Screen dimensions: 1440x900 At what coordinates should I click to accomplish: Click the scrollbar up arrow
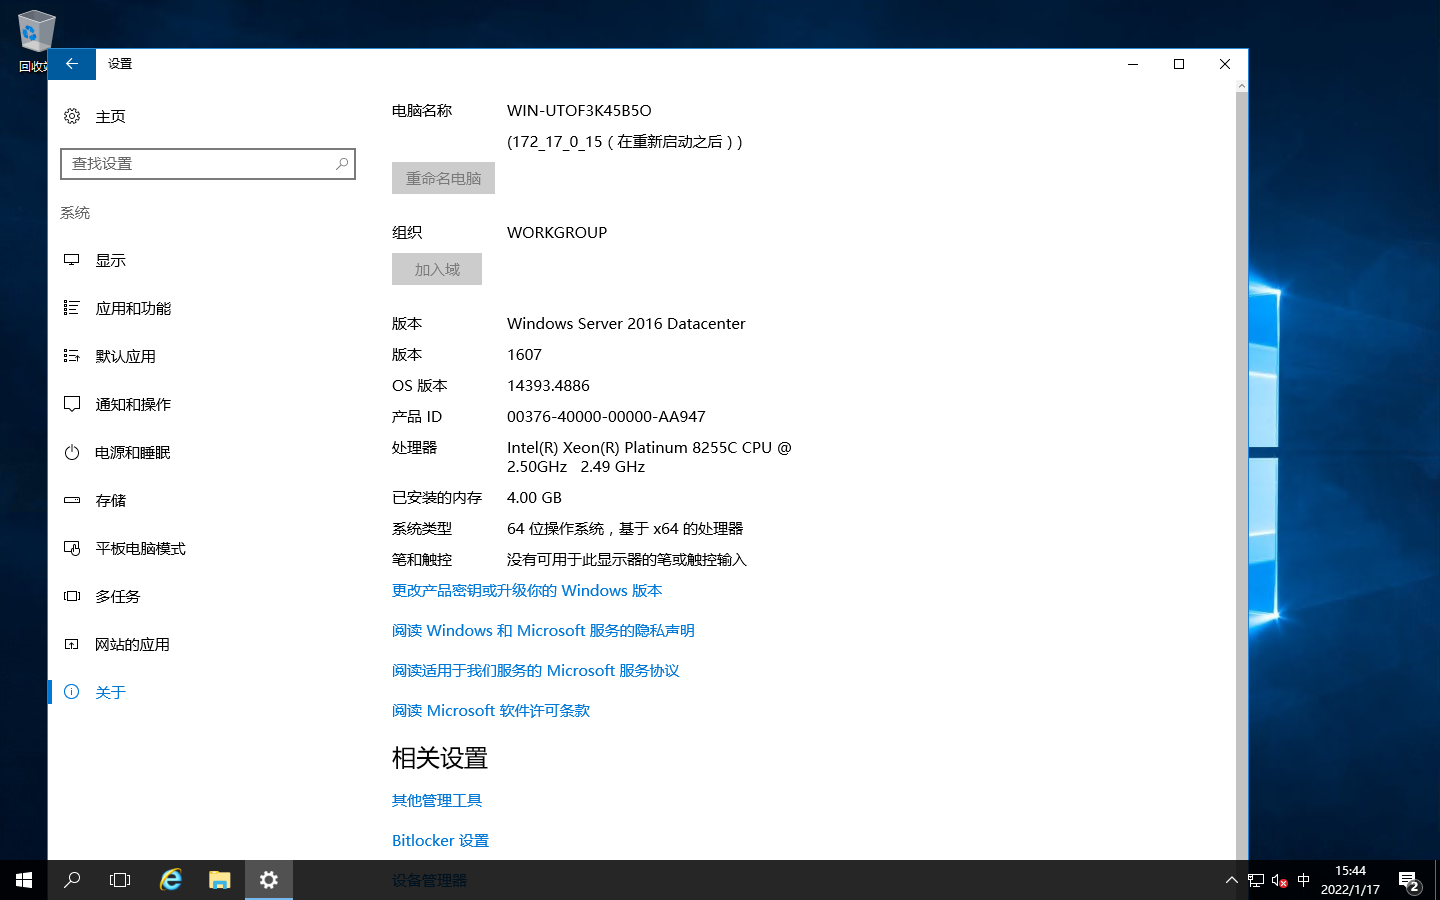point(1242,86)
